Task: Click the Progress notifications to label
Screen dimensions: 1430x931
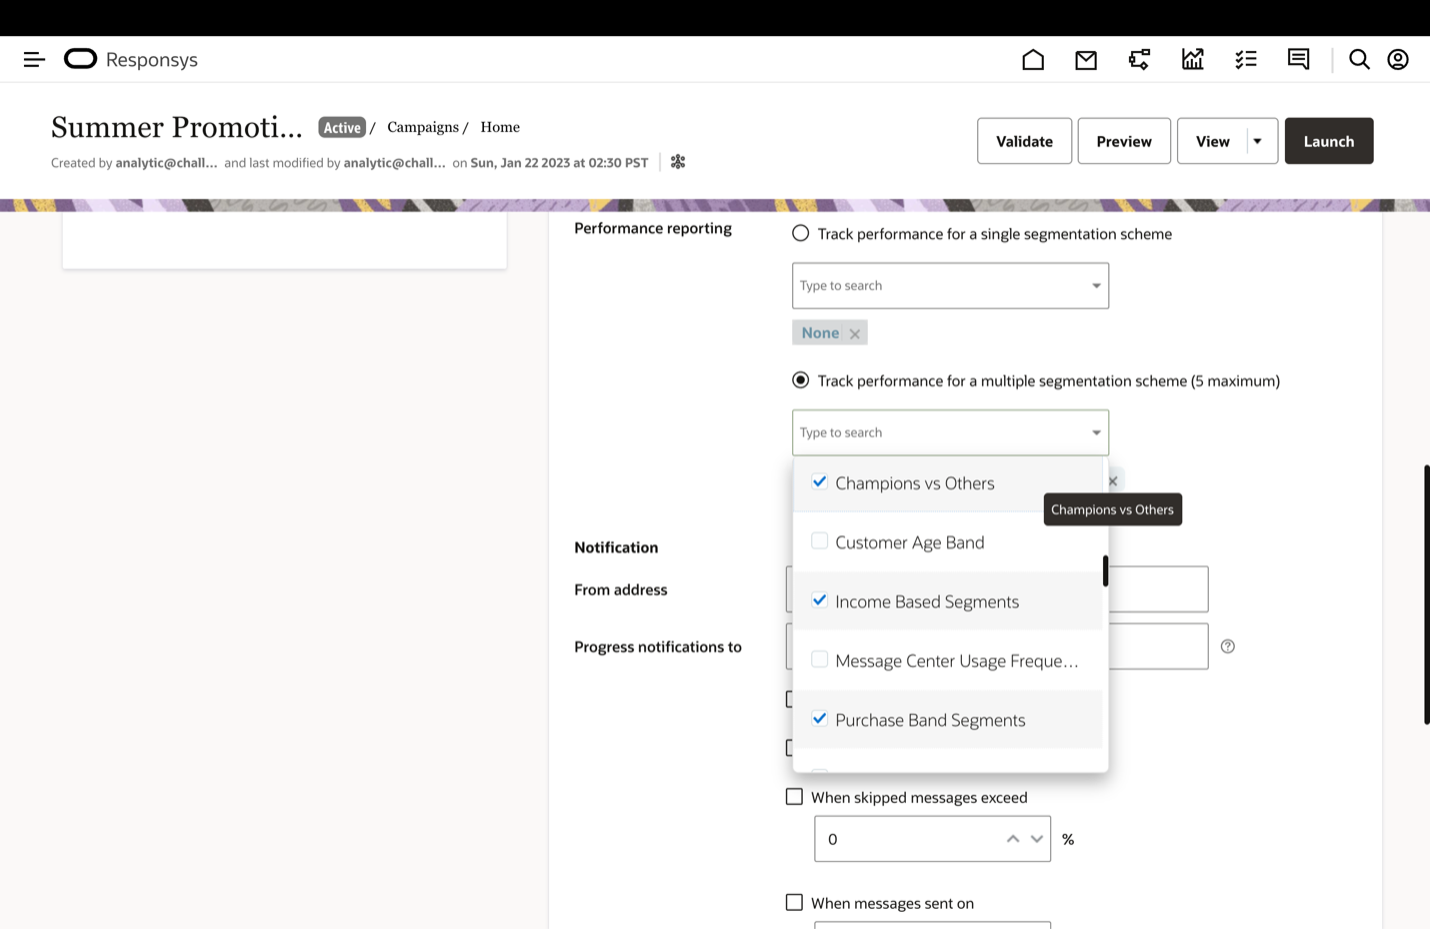Action: tap(658, 647)
